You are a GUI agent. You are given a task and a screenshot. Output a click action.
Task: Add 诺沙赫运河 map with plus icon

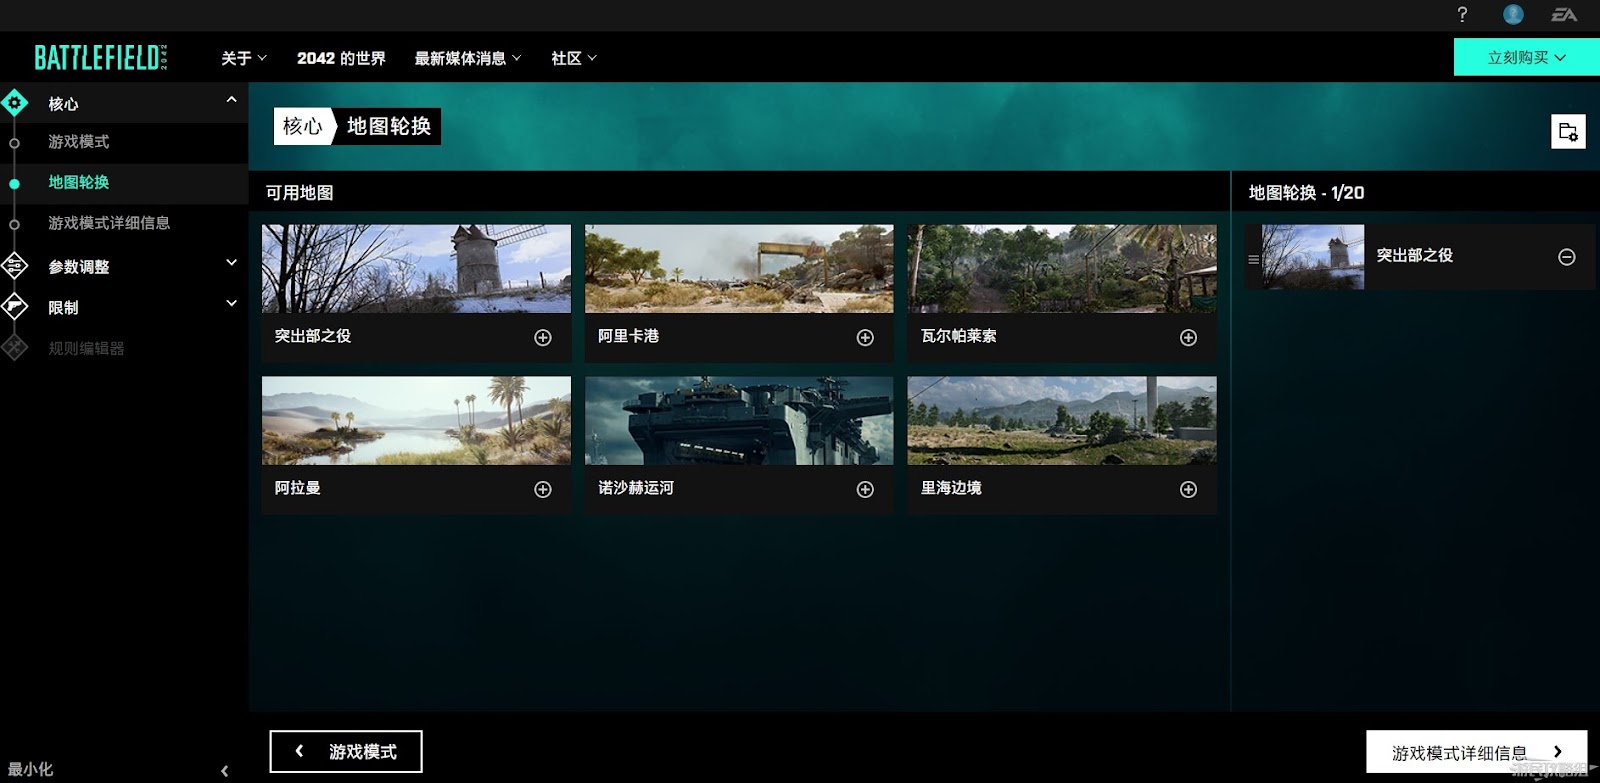865,489
